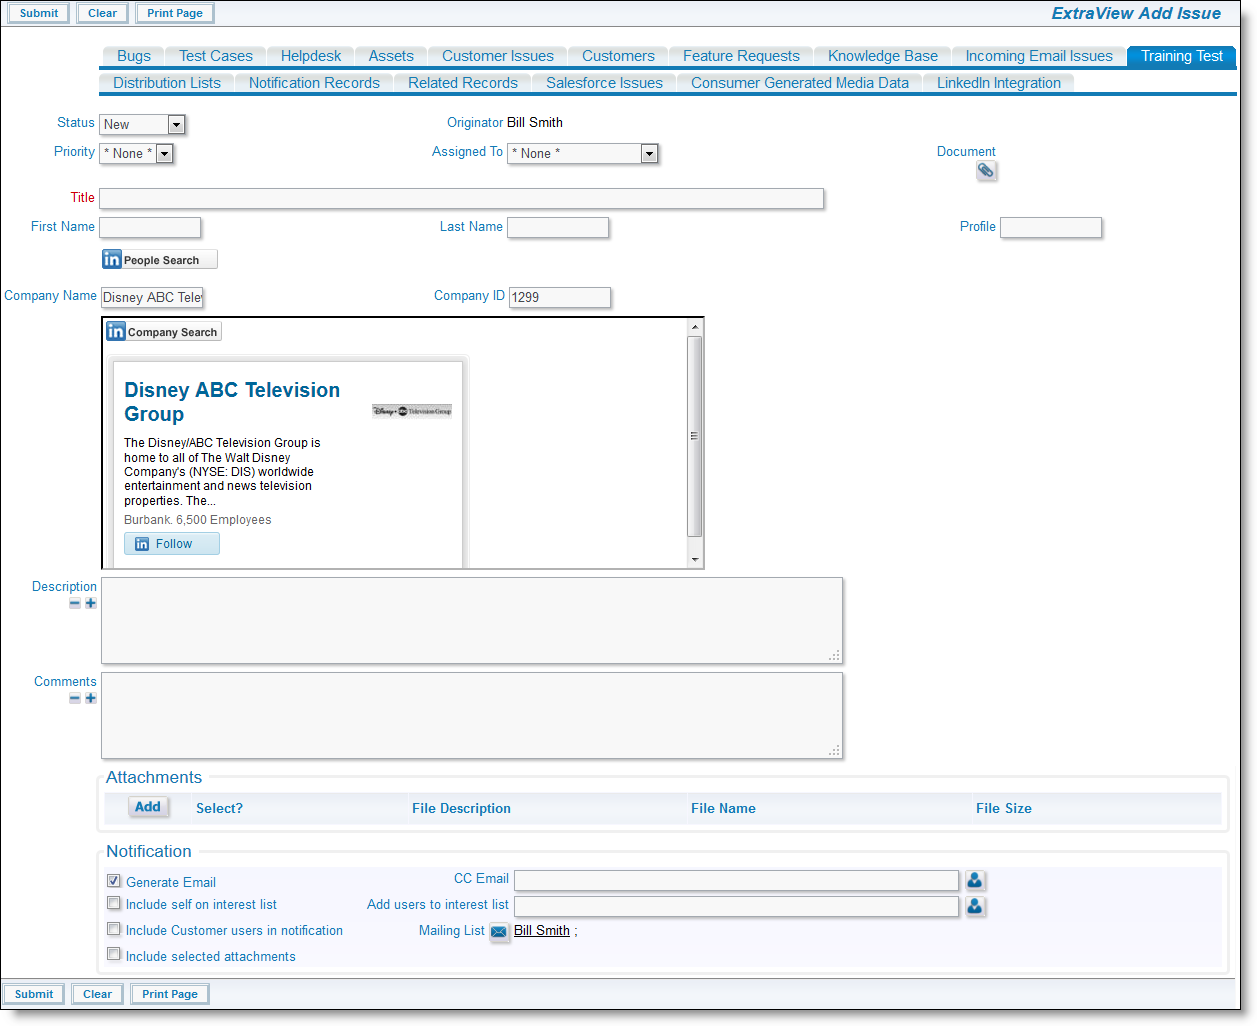1257x1026 pixels.
Task: Go to the Customer Issues tab
Action: pos(498,56)
